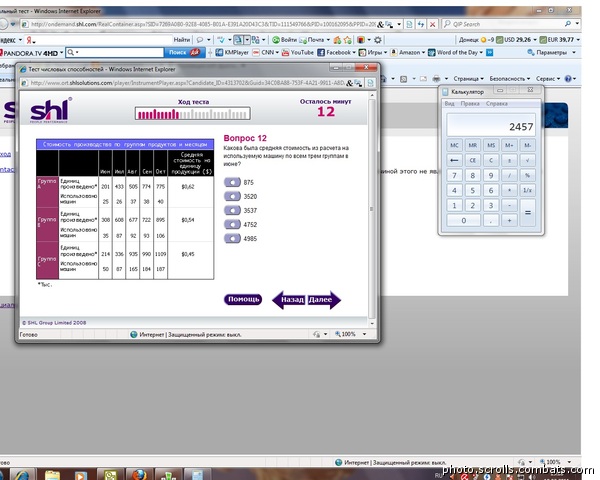Open Безопасность menu in main browser

coord(510,79)
